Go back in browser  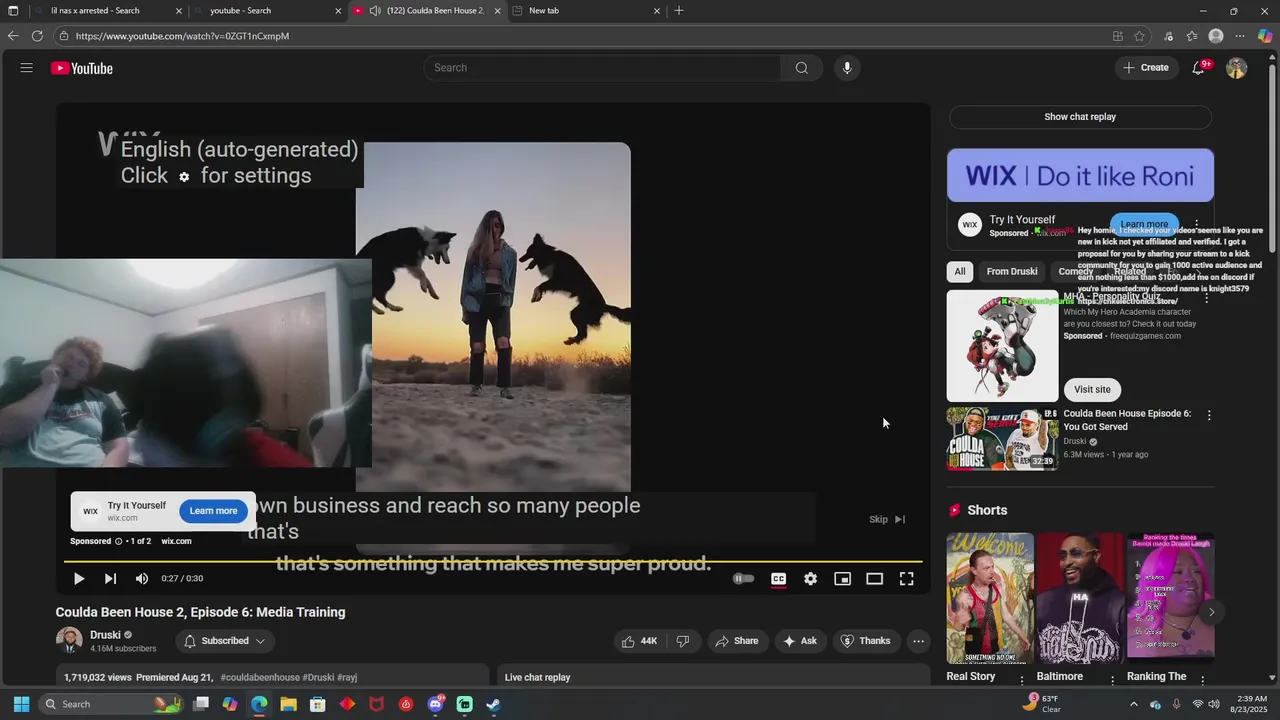[x=13, y=36]
